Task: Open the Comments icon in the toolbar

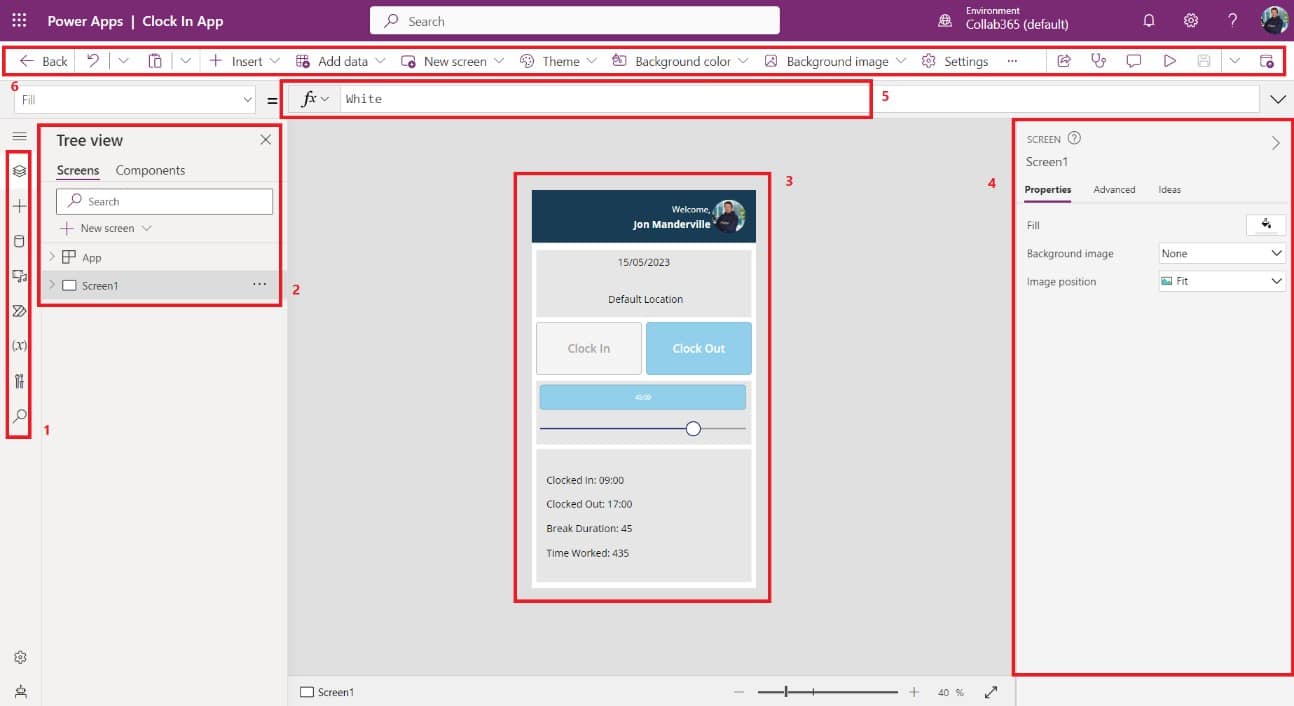Action: click(1134, 61)
